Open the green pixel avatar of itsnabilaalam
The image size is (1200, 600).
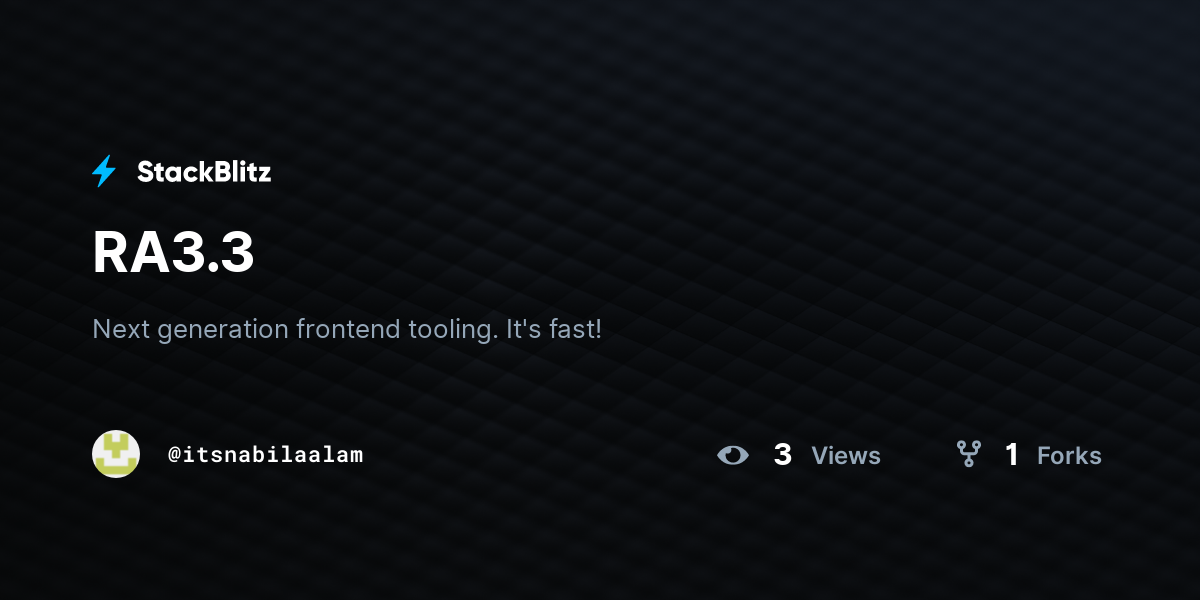[x=116, y=454]
